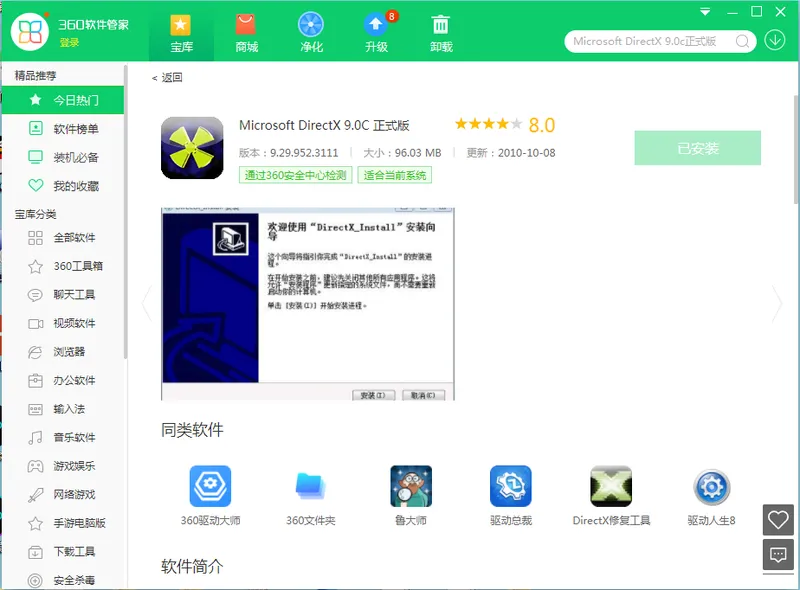This screenshot has width=800, height=590.
Task: Open the 驱动人生8 app icon
Action: pyautogui.click(x=711, y=486)
